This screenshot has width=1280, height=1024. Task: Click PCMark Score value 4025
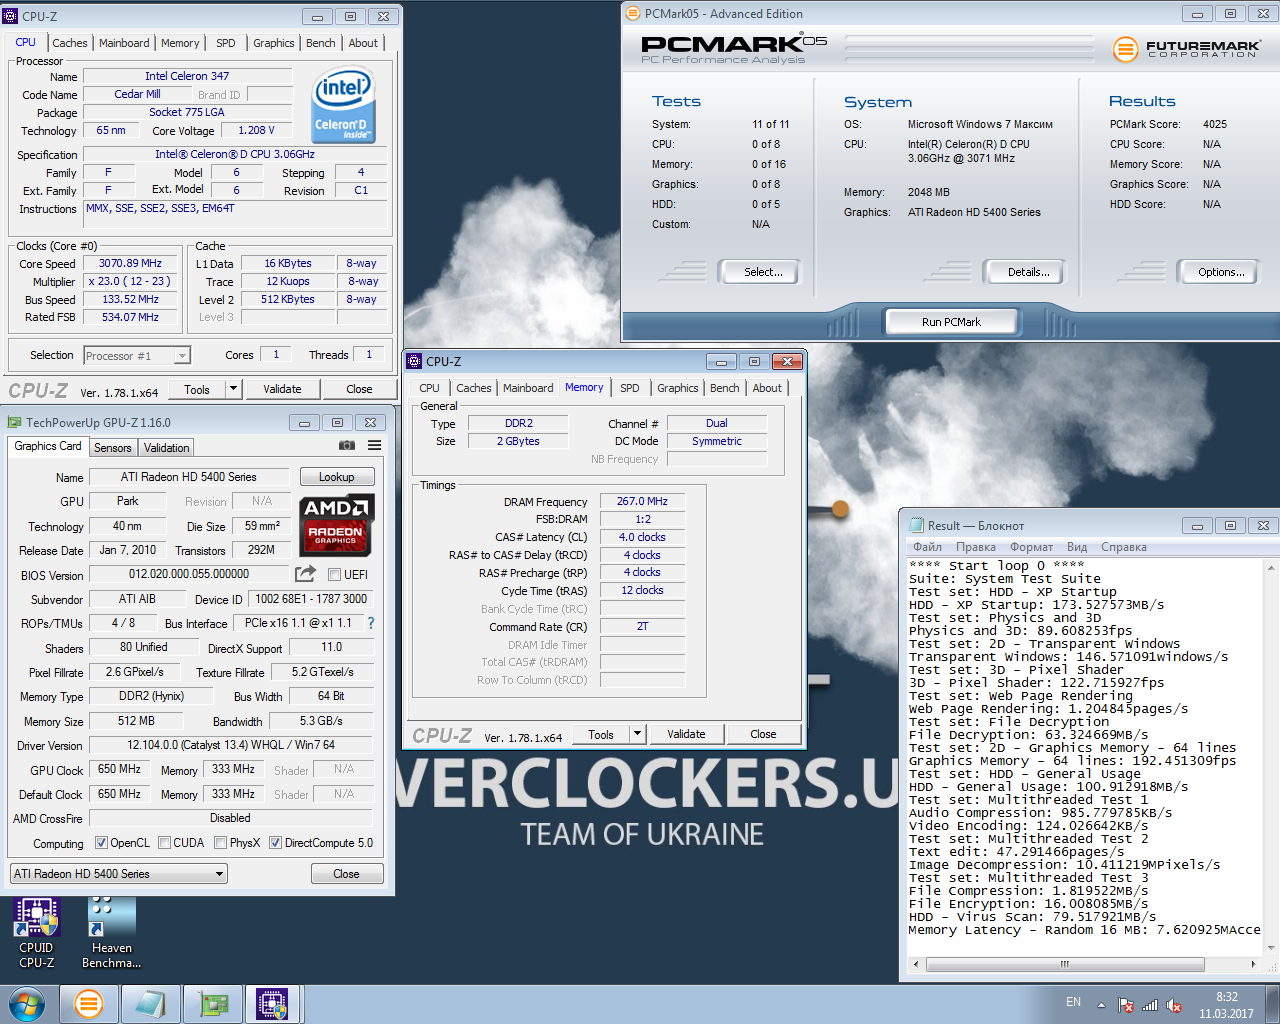coord(1215,124)
